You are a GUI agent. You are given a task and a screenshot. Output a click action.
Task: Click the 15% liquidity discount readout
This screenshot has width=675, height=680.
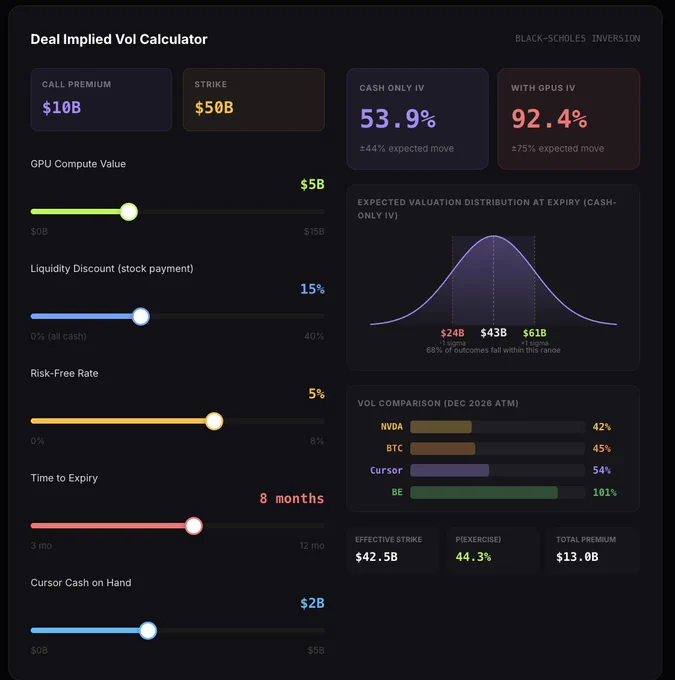tap(312, 289)
